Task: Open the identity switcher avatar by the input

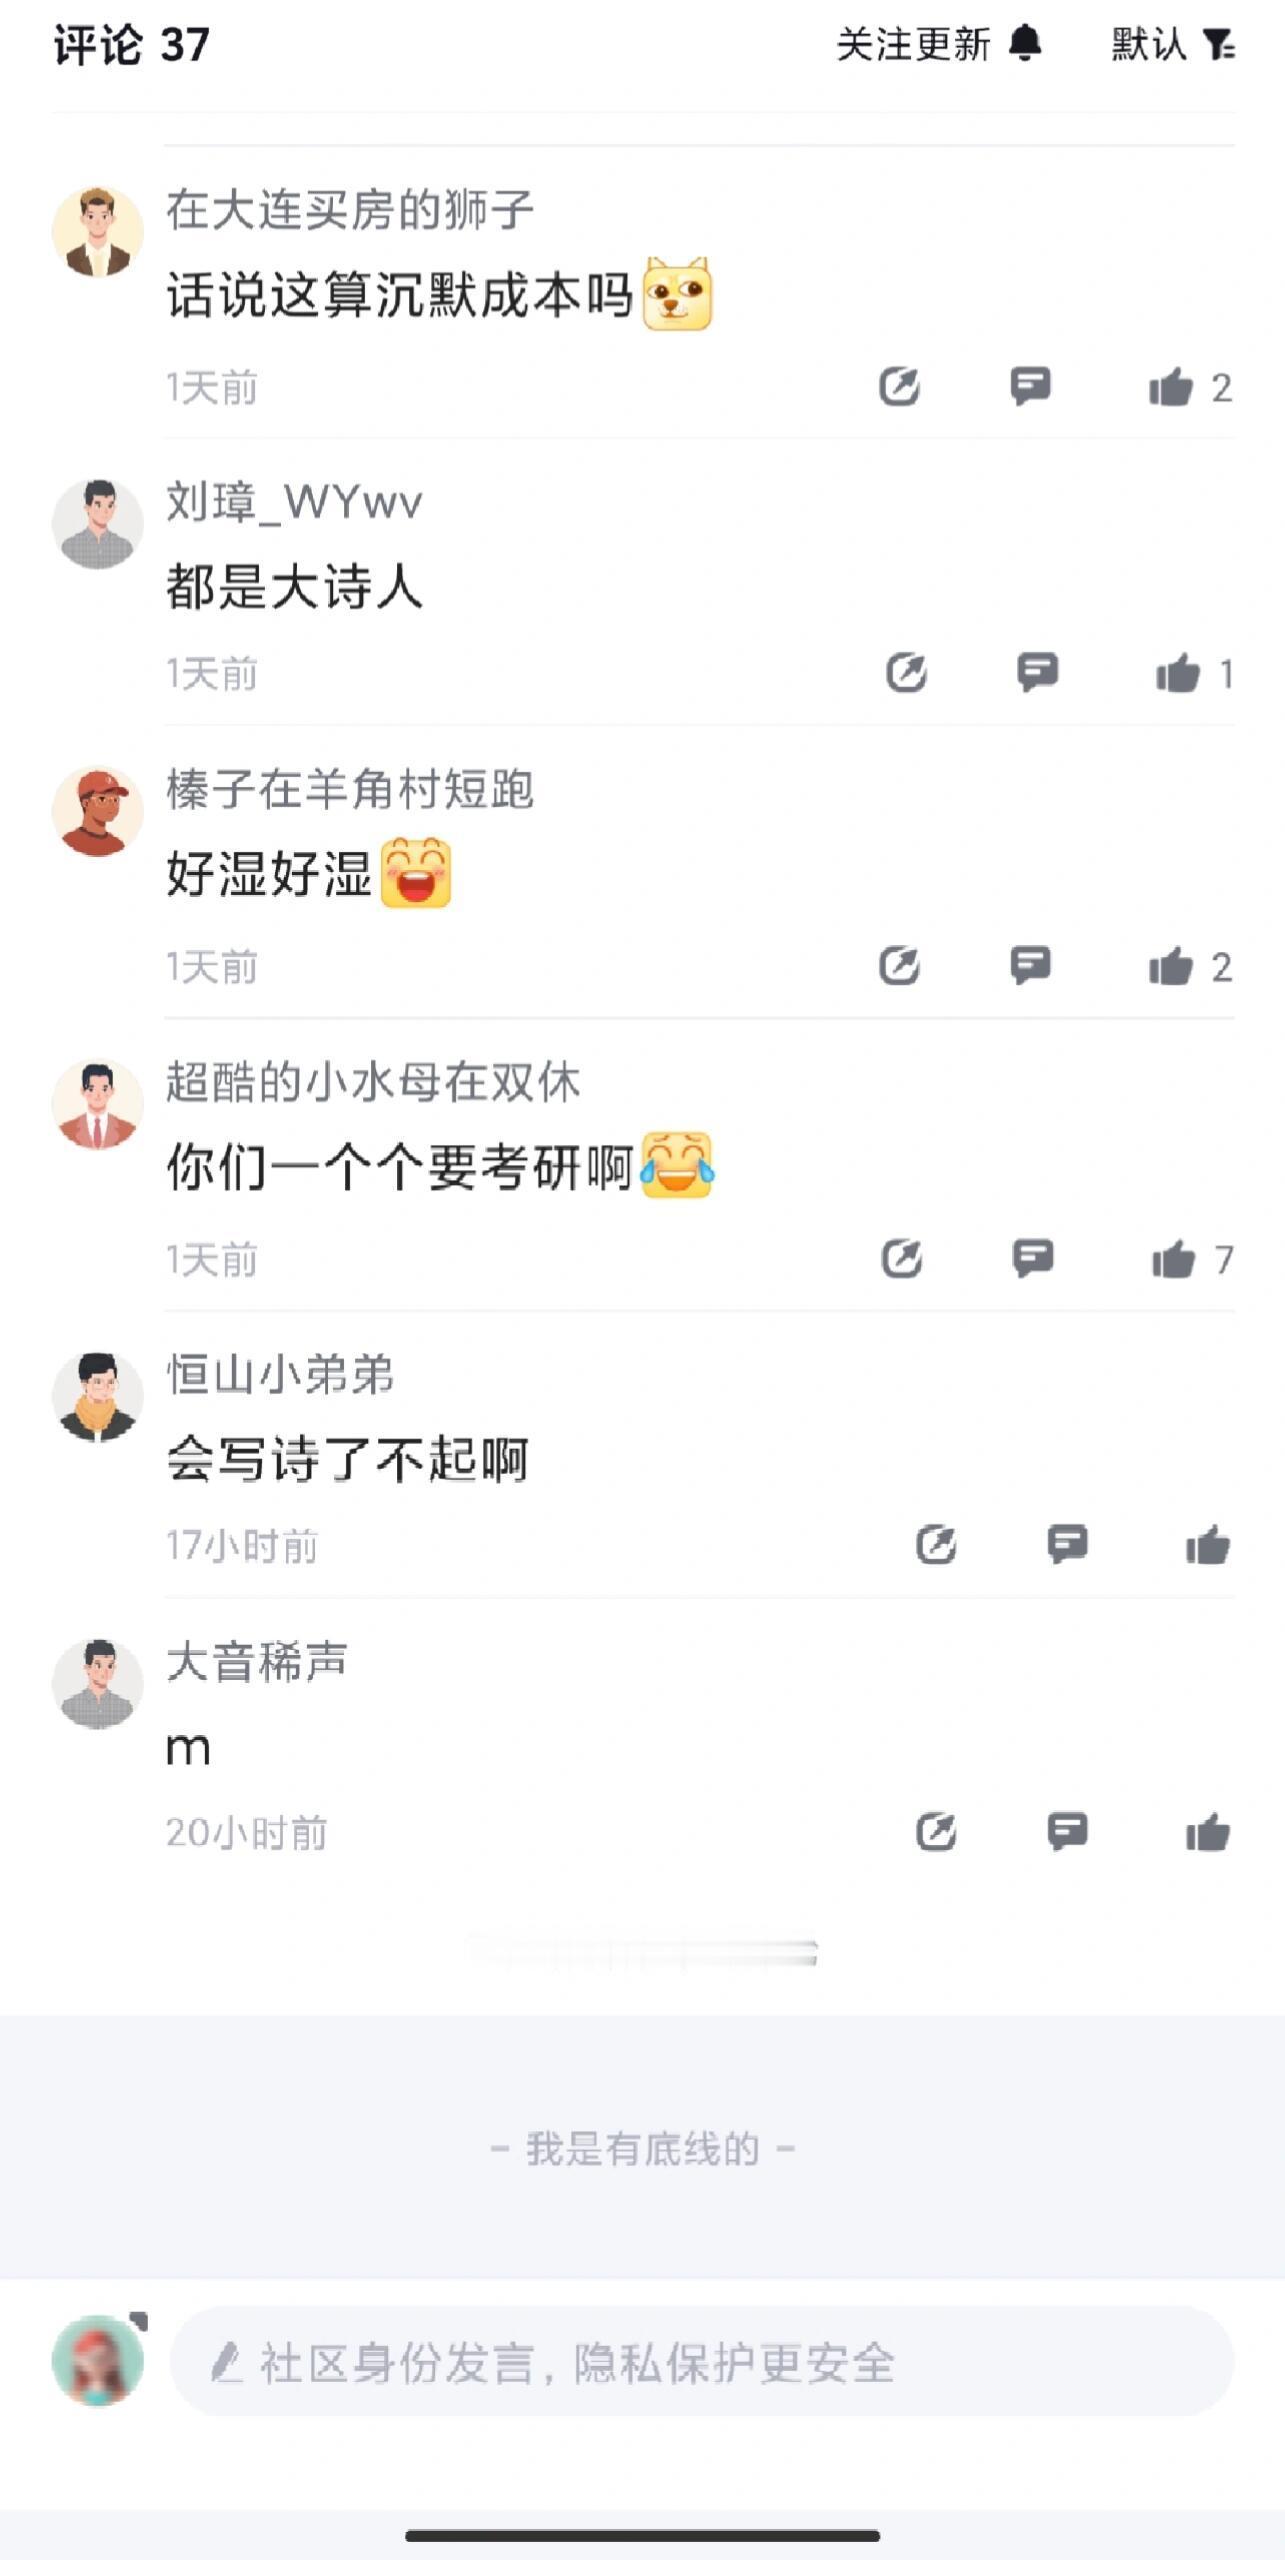Action: pyautogui.click(x=98, y=2360)
